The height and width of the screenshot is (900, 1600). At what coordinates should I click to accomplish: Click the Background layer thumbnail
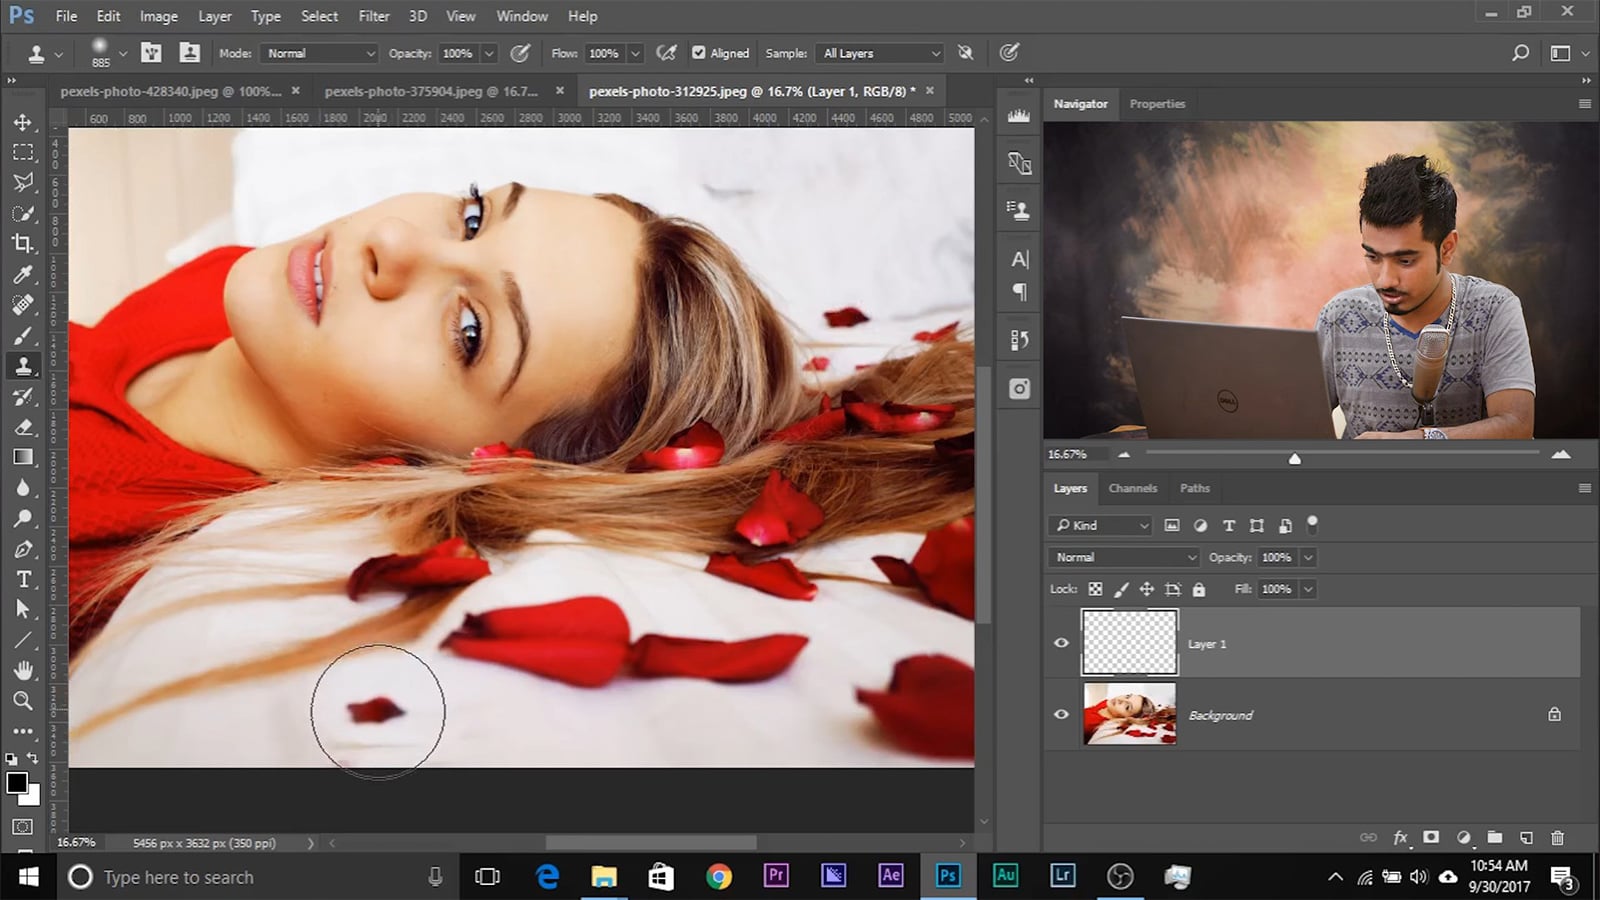[x=1129, y=714]
